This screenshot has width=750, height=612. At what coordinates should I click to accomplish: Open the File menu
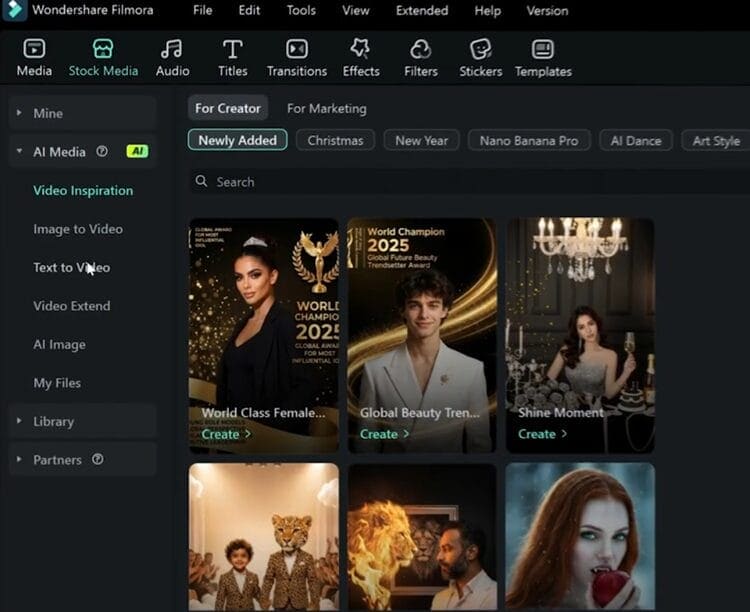tap(203, 11)
